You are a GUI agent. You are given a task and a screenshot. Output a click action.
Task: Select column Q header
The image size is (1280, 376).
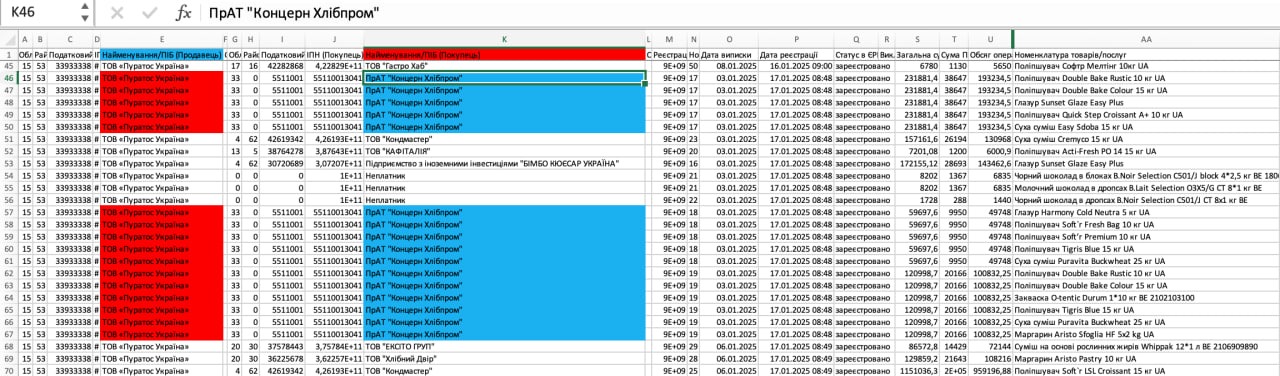coord(857,39)
